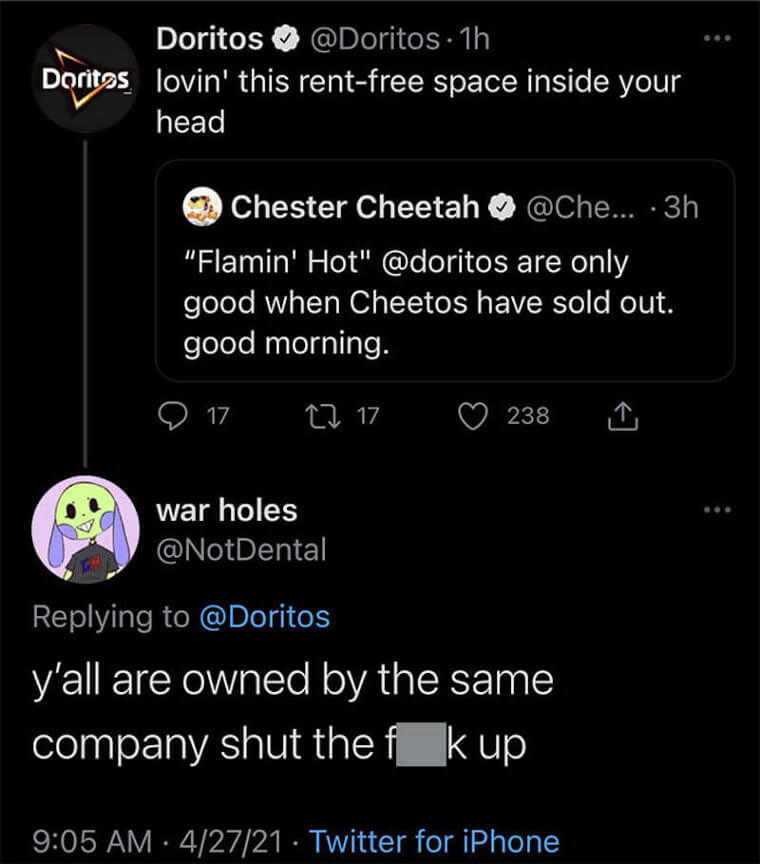760x864 pixels.
Task: Open more options on war holes reply
Action: (x=717, y=510)
